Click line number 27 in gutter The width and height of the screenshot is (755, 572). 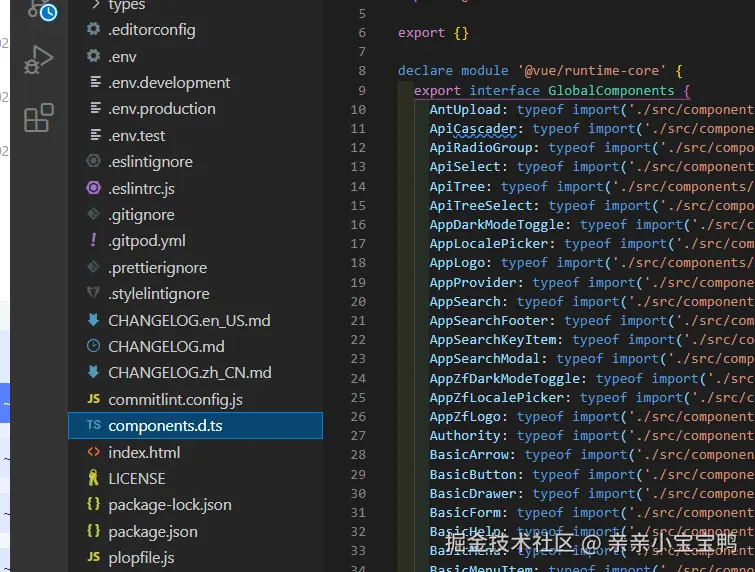click(x=358, y=435)
